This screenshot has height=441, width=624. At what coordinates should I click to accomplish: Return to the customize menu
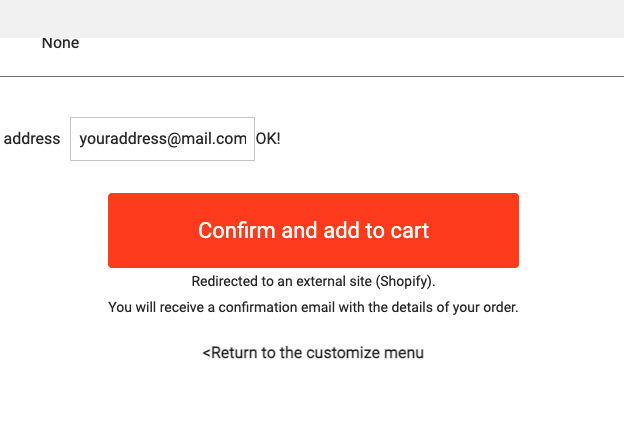click(313, 353)
